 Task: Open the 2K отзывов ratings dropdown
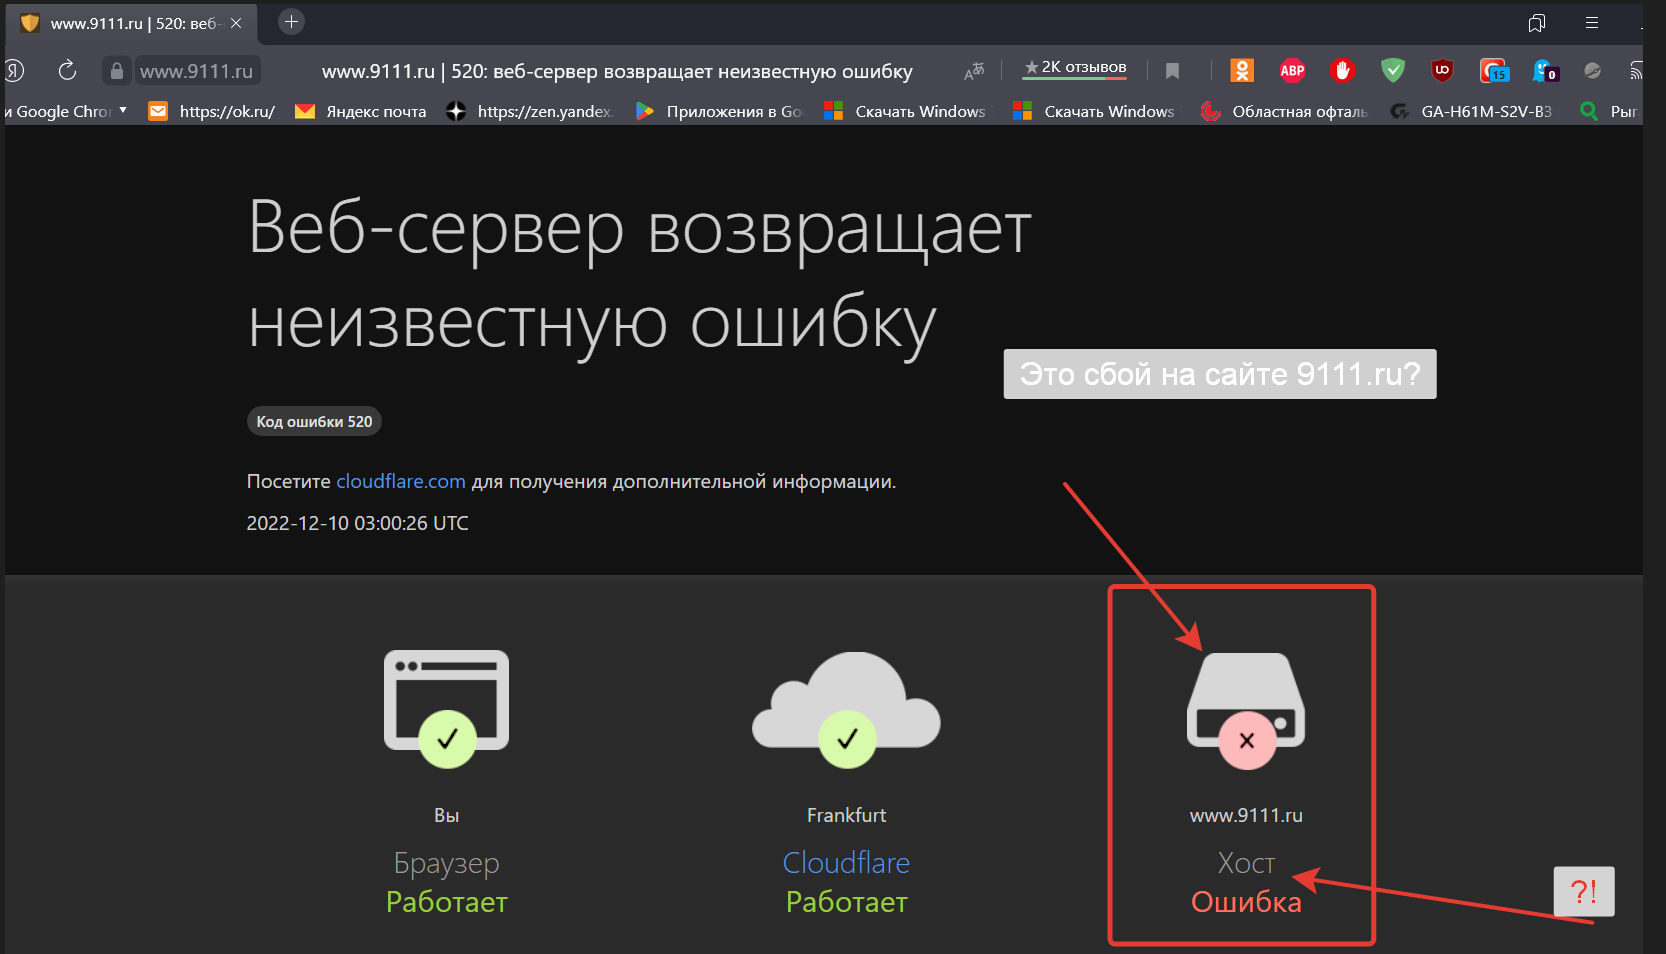pyautogui.click(x=1074, y=67)
